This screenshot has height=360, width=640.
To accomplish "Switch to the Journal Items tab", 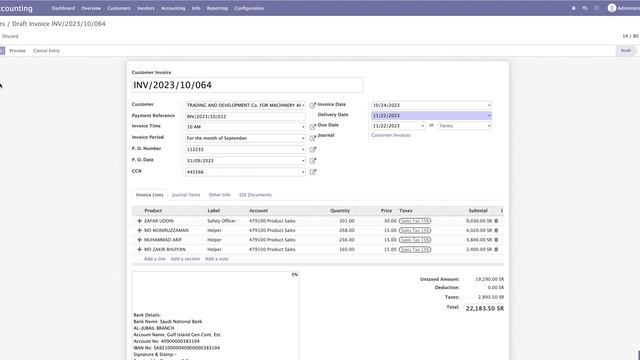I will 186,195.
